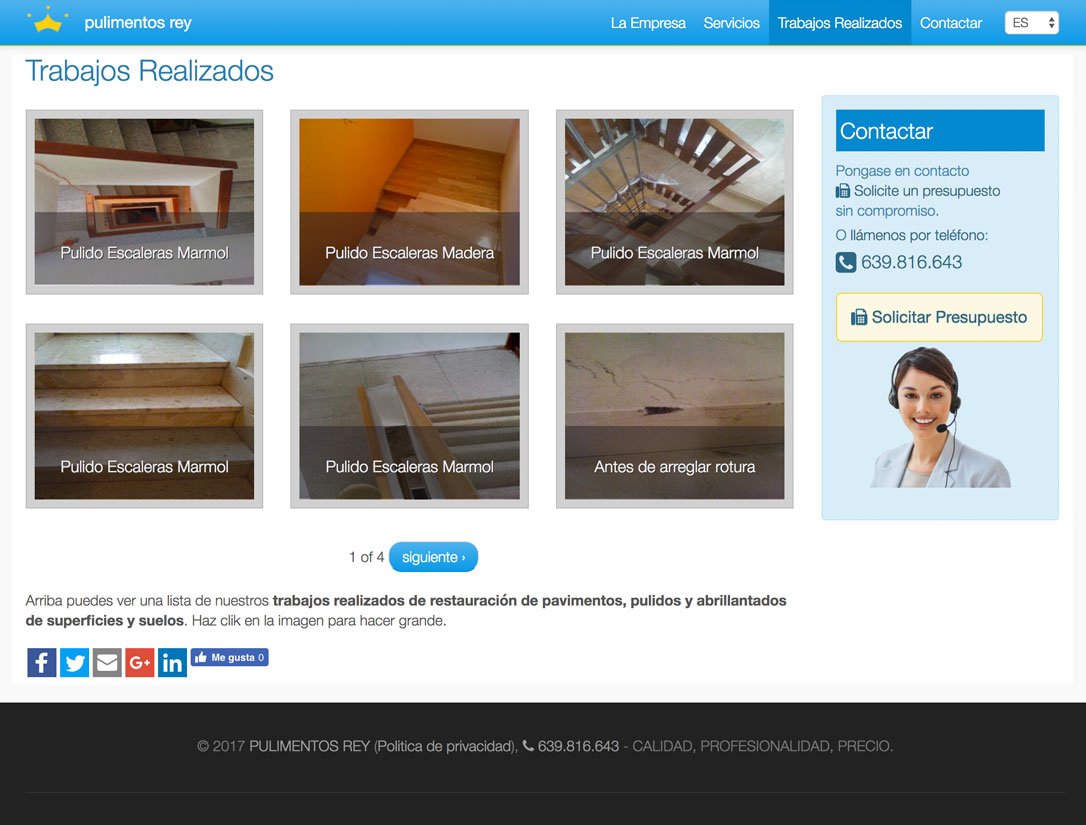Click phone icon beside 639.816.643 in sidebar
1086x825 pixels.
(846, 263)
